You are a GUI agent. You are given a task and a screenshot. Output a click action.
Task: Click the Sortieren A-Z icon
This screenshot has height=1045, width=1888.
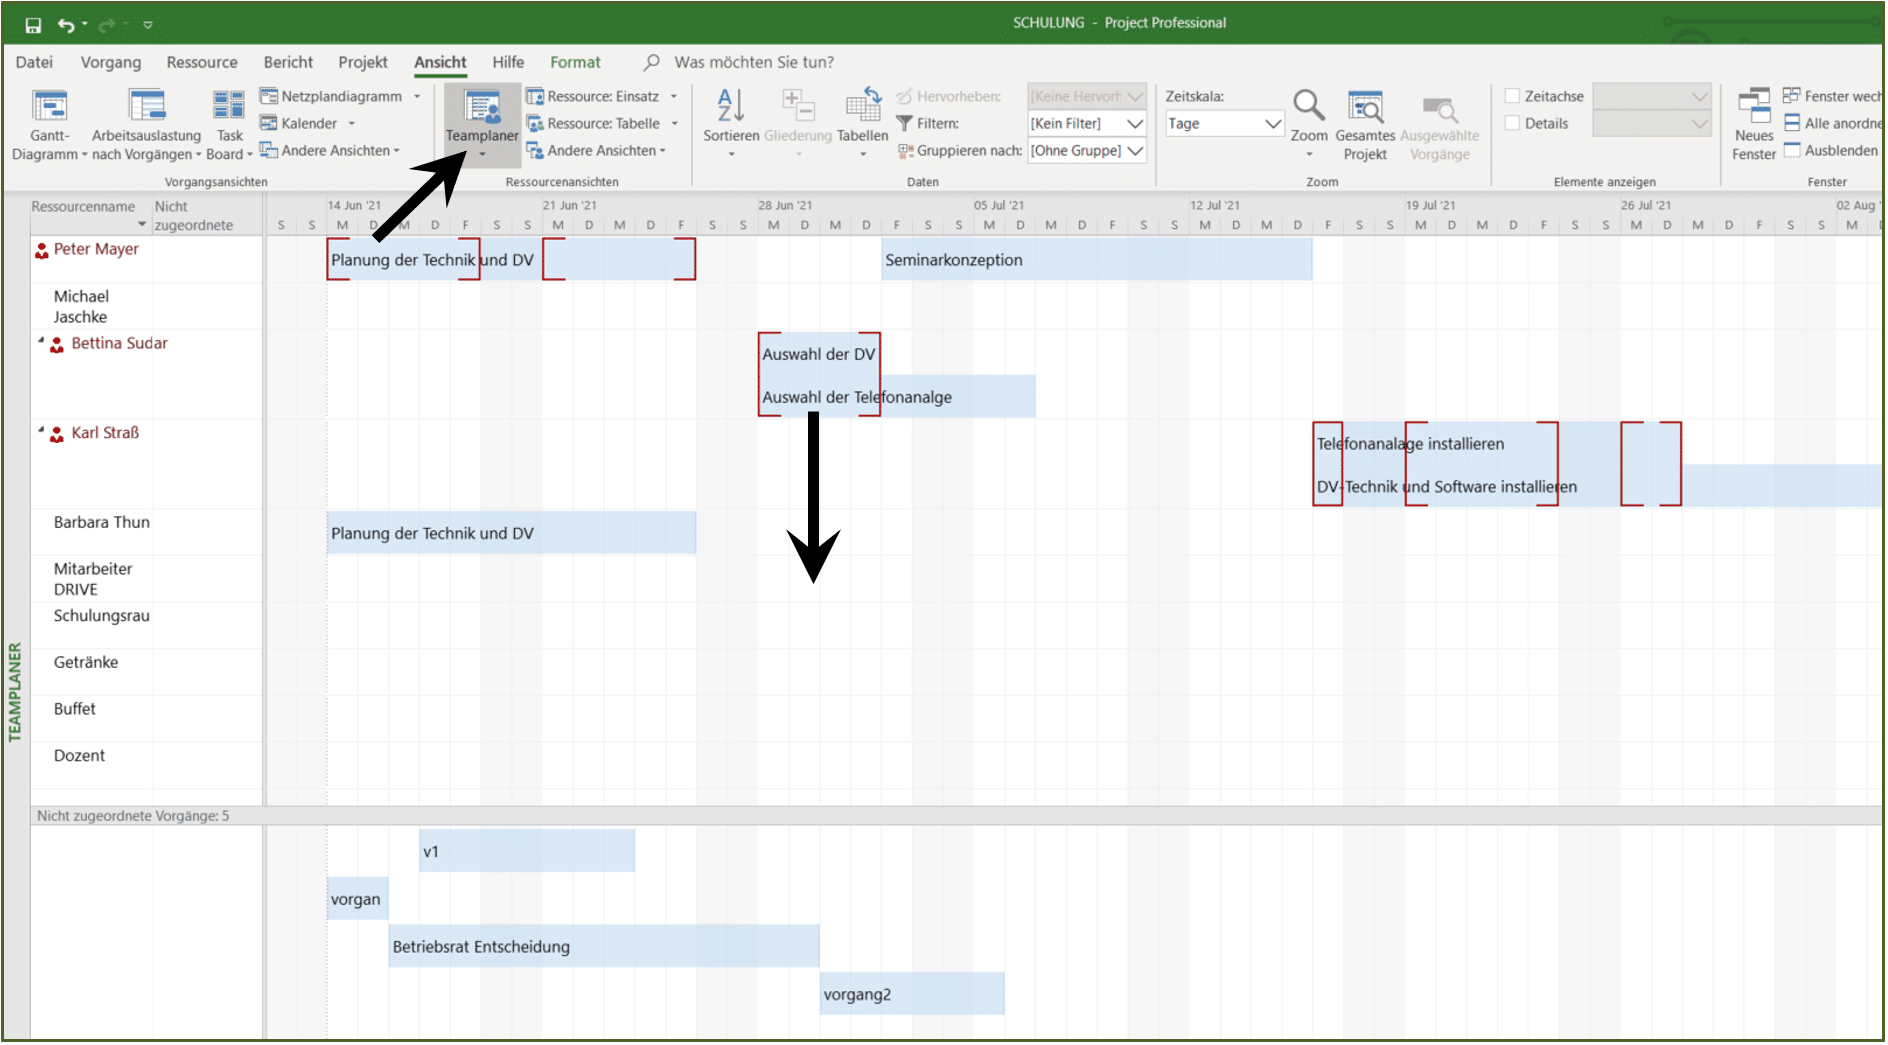click(731, 105)
